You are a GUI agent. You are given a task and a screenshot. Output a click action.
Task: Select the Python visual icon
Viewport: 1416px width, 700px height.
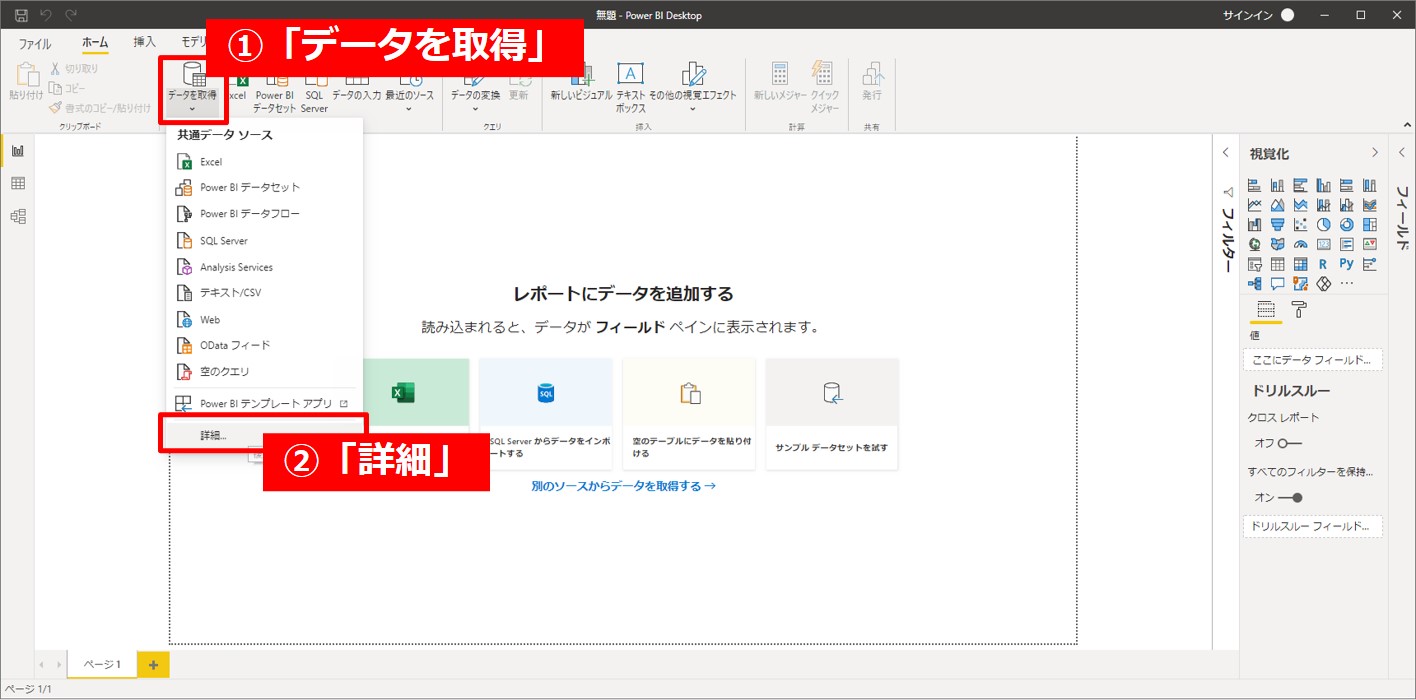click(x=1346, y=265)
